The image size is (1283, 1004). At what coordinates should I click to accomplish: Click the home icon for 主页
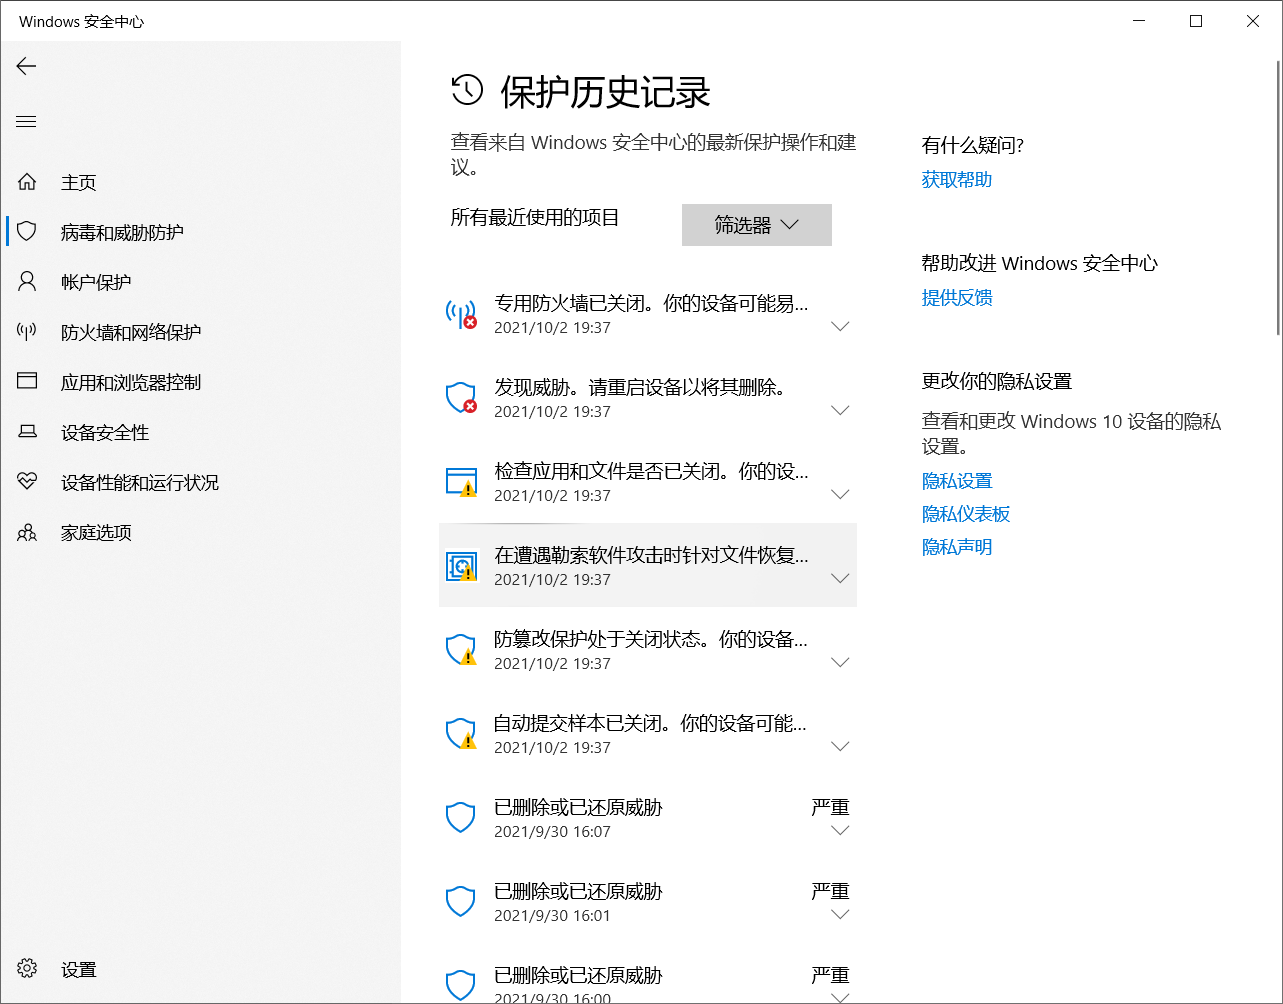(x=27, y=182)
